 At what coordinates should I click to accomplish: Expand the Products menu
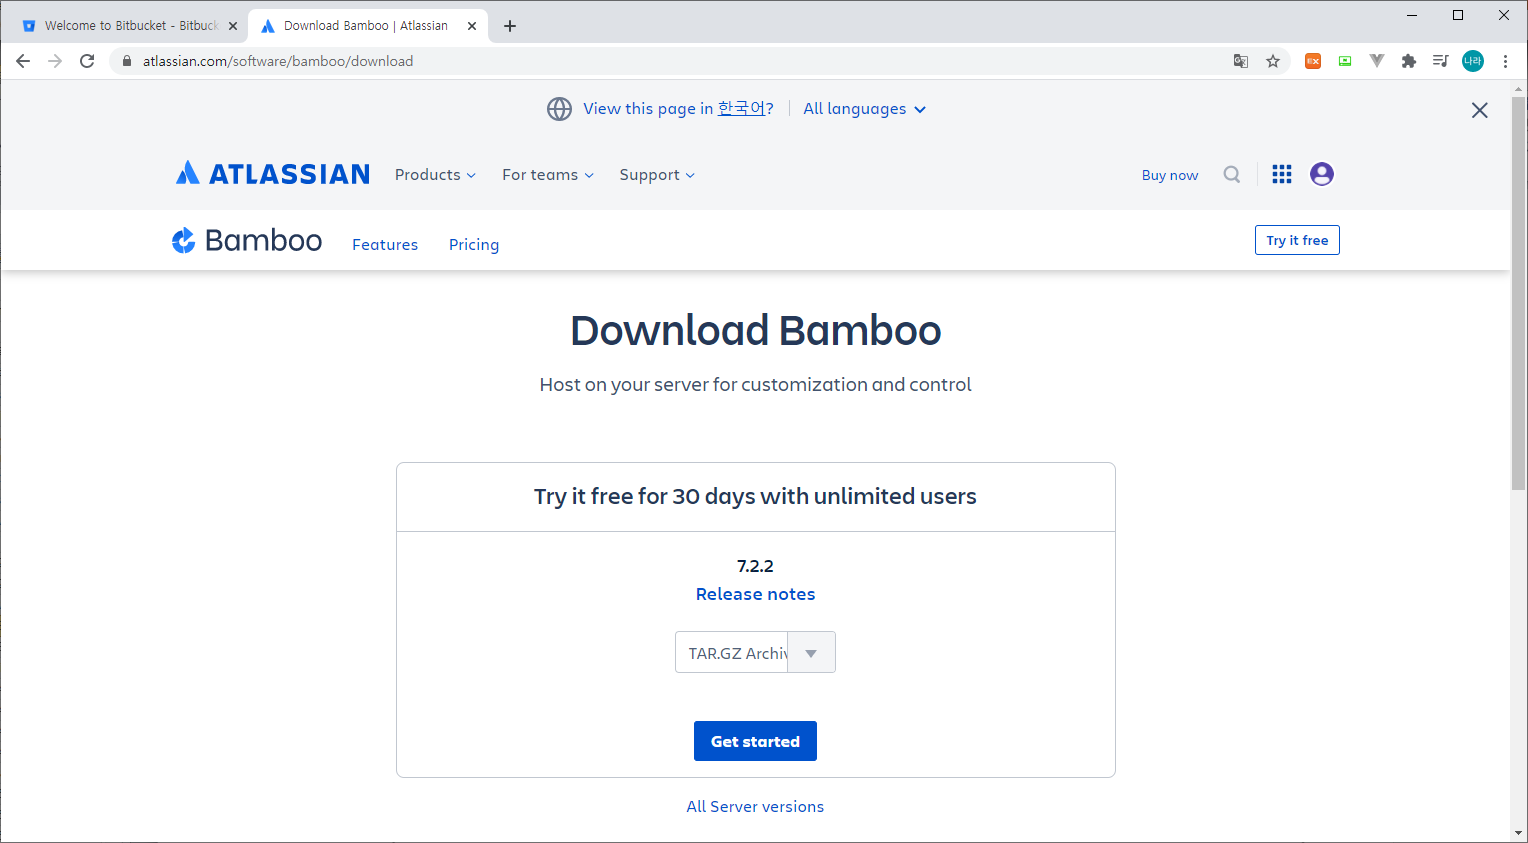434,174
